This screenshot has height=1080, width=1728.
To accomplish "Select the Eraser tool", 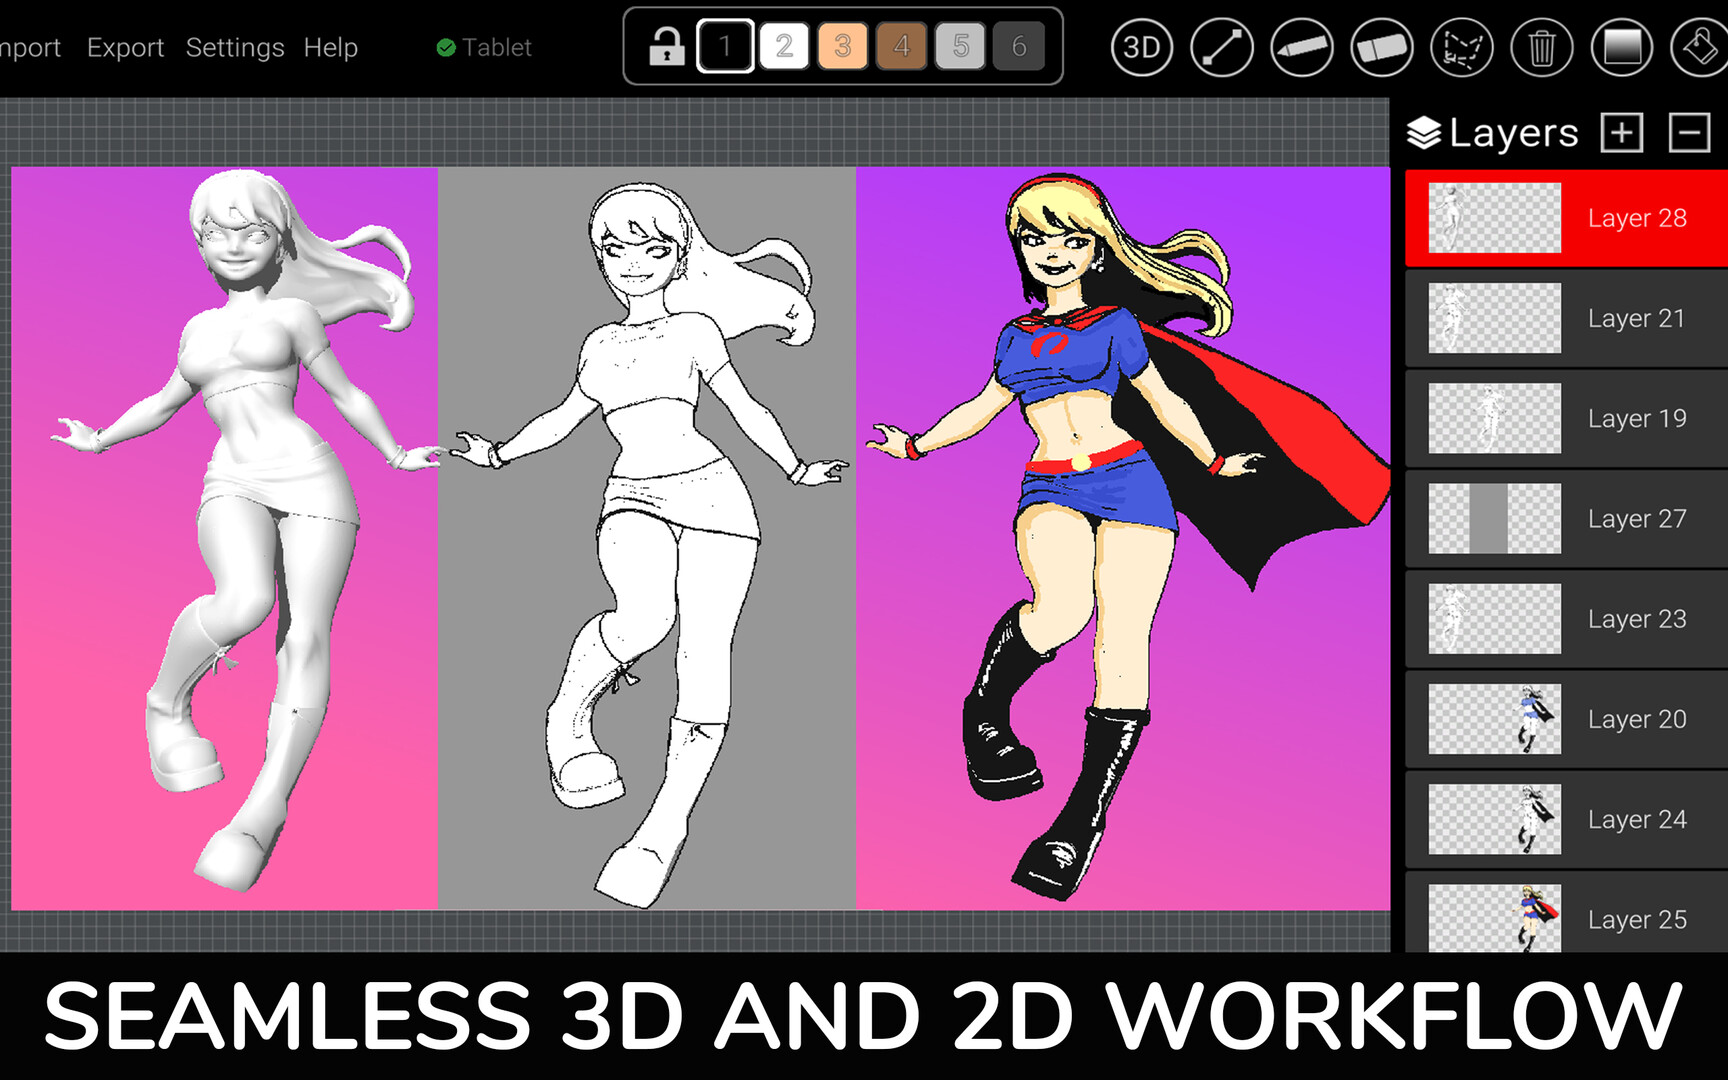I will click(x=1382, y=47).
